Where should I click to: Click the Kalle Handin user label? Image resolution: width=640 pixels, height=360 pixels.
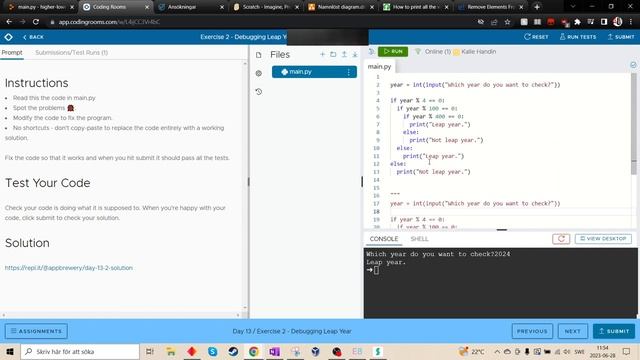coord(475,51)
